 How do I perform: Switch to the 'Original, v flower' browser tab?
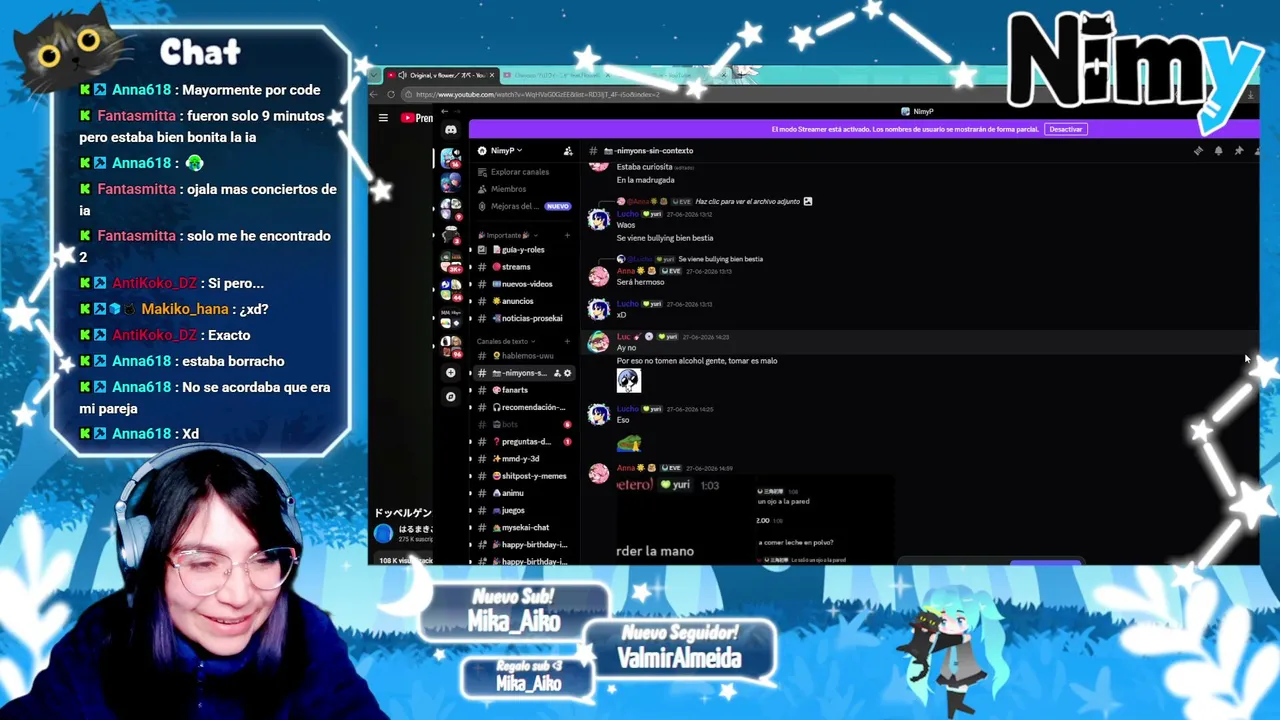(441, 75)
